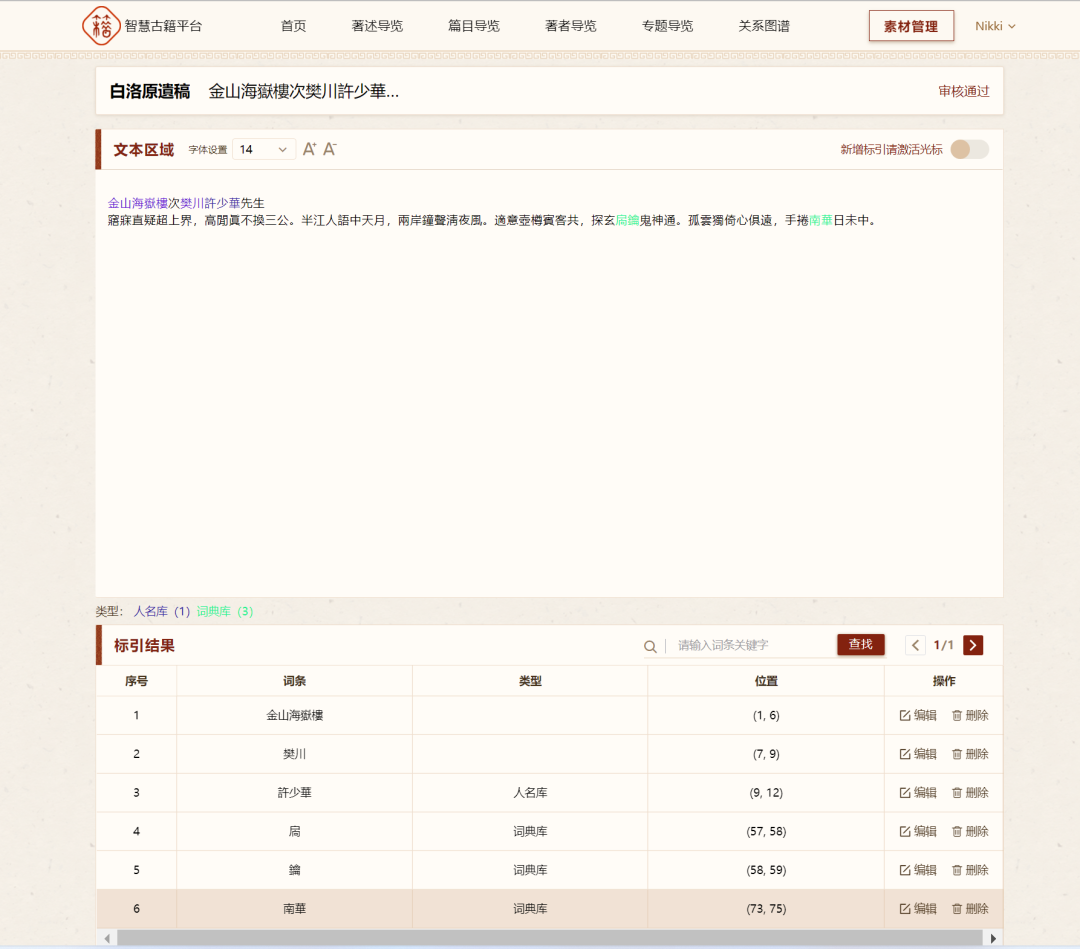Click the 智慧古籍平台 site name
The height and width of the screenshot is (949, 1080).
coord(163,26)
